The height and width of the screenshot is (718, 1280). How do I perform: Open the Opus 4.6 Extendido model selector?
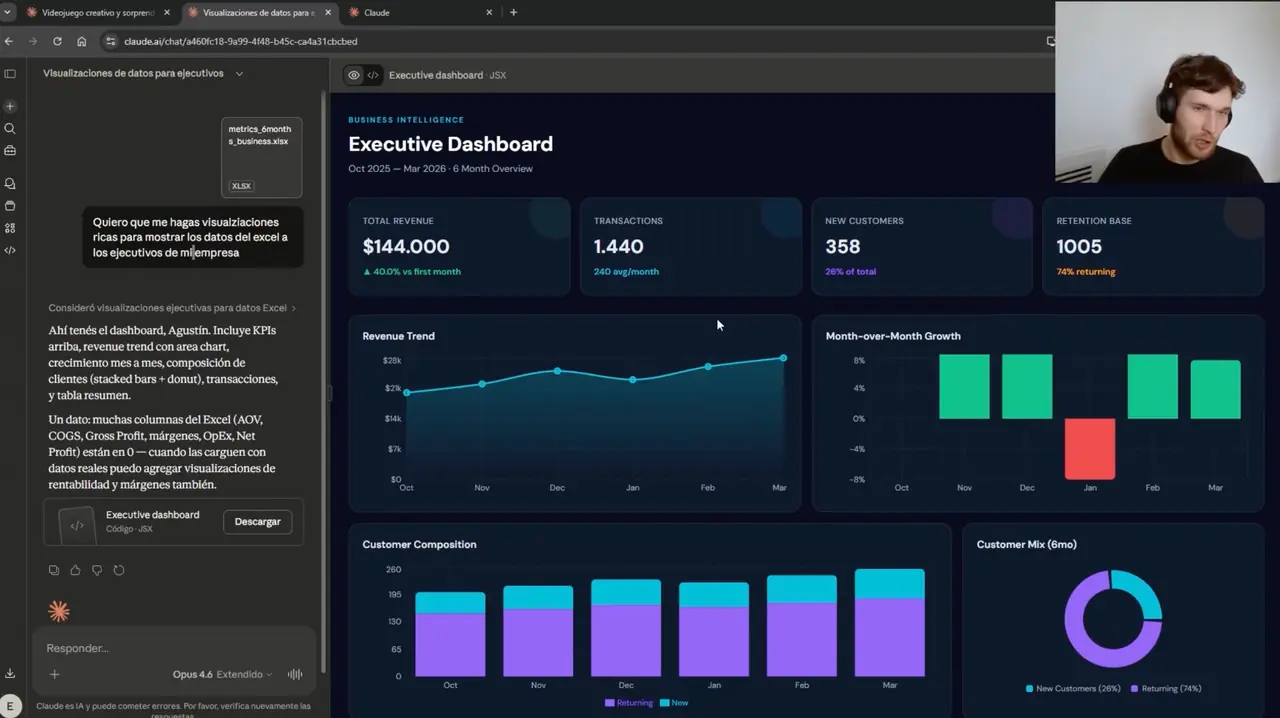[x=222, y=674]
